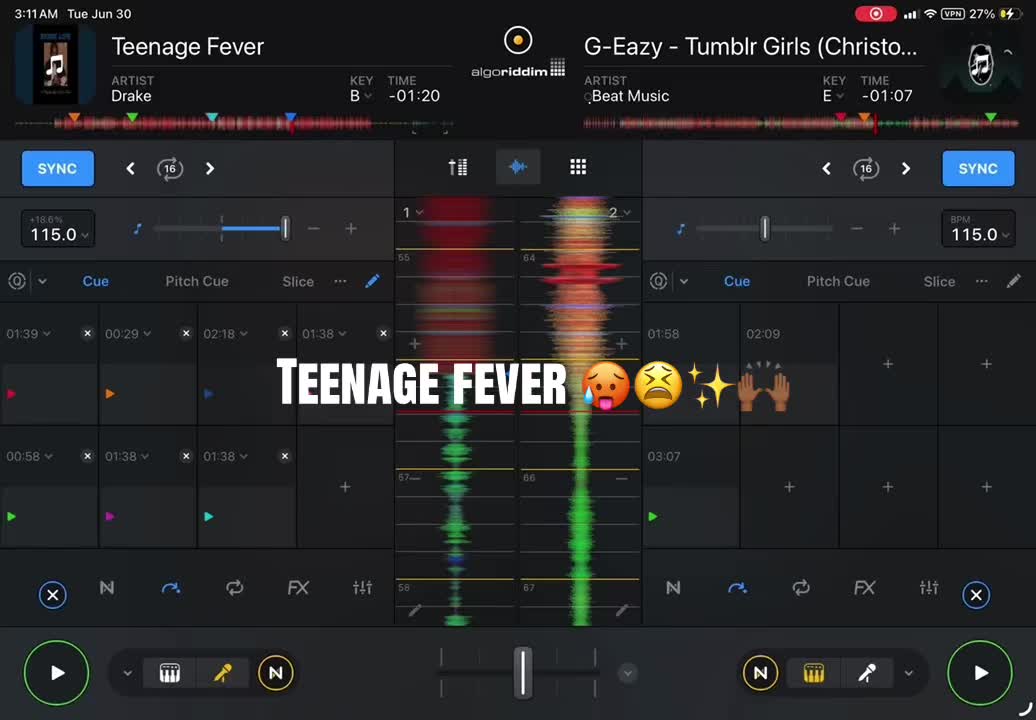Tap the yellow microphone icon on left deck
The image size is (1036, 720).
coord(223,673)
